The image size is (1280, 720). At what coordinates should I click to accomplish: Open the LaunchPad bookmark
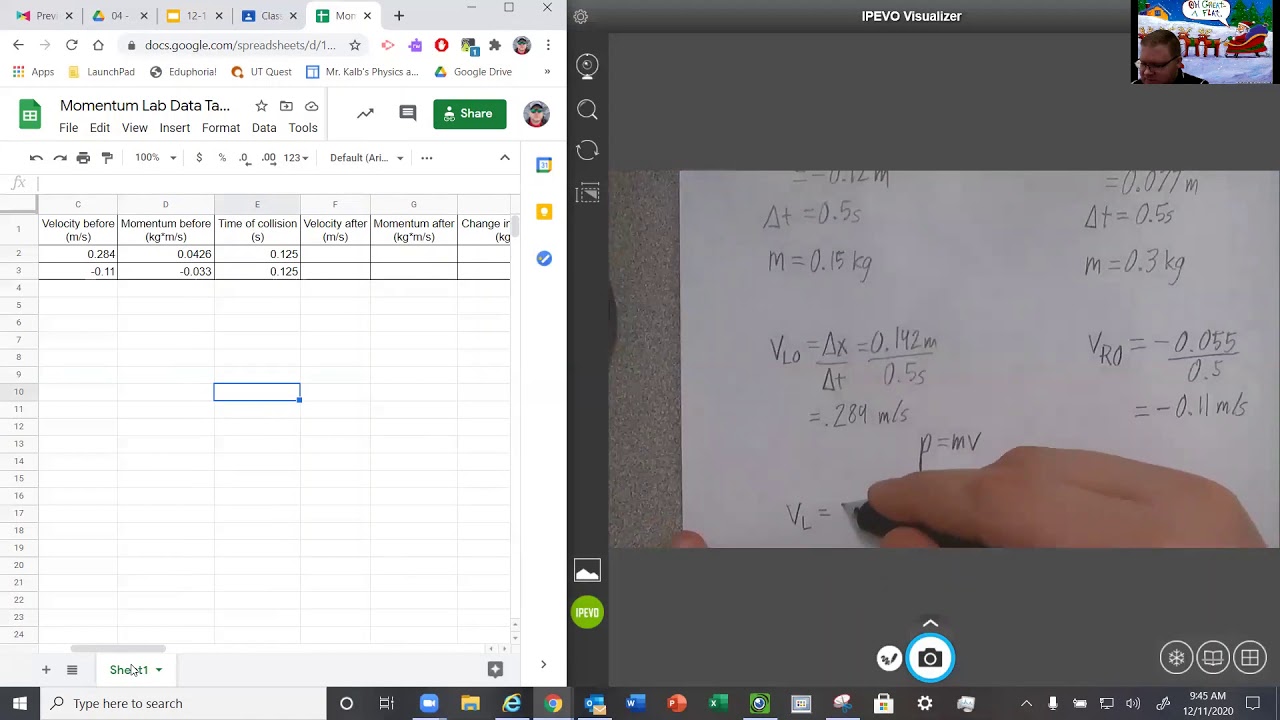point(101,72)
